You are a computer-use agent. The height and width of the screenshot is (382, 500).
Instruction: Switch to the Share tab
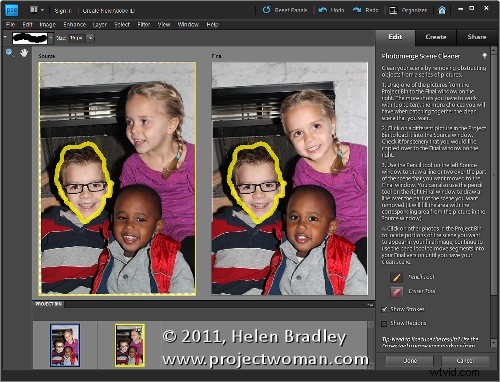[x=477, y=37]
